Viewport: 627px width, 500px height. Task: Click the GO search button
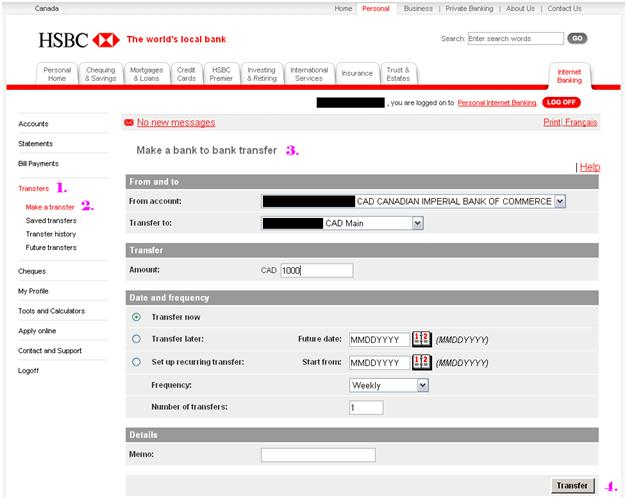click(577, 38)
